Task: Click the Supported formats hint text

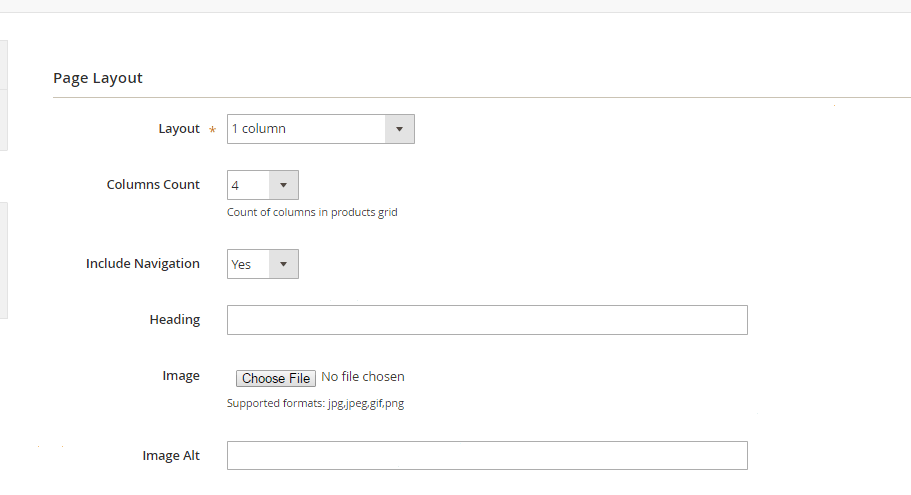Action: (x=315, y=404)
